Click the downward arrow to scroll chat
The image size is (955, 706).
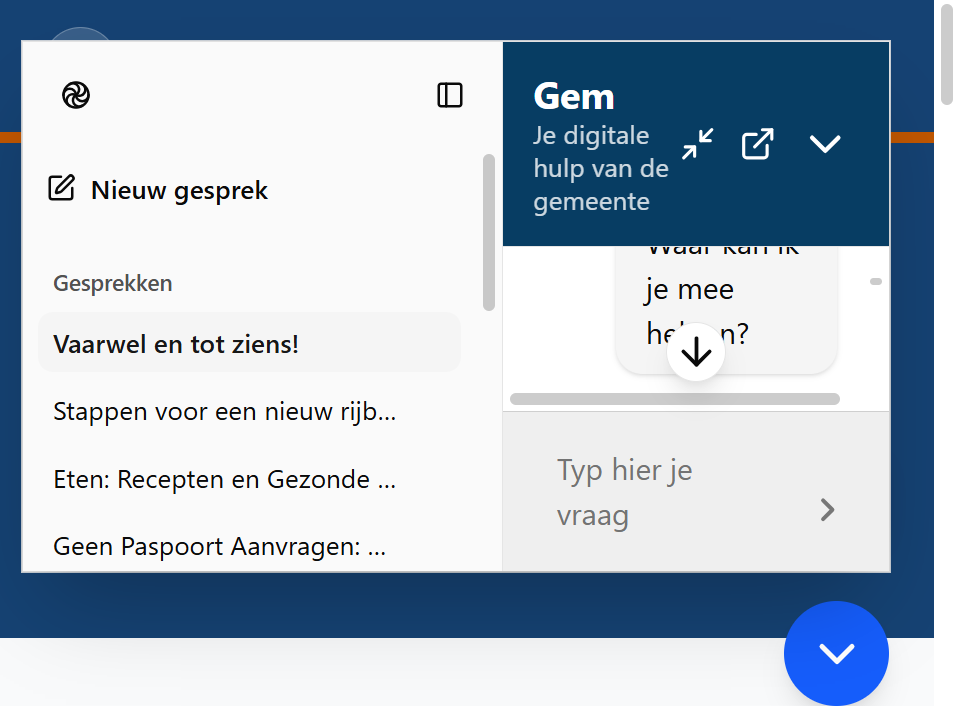point(695,351)
